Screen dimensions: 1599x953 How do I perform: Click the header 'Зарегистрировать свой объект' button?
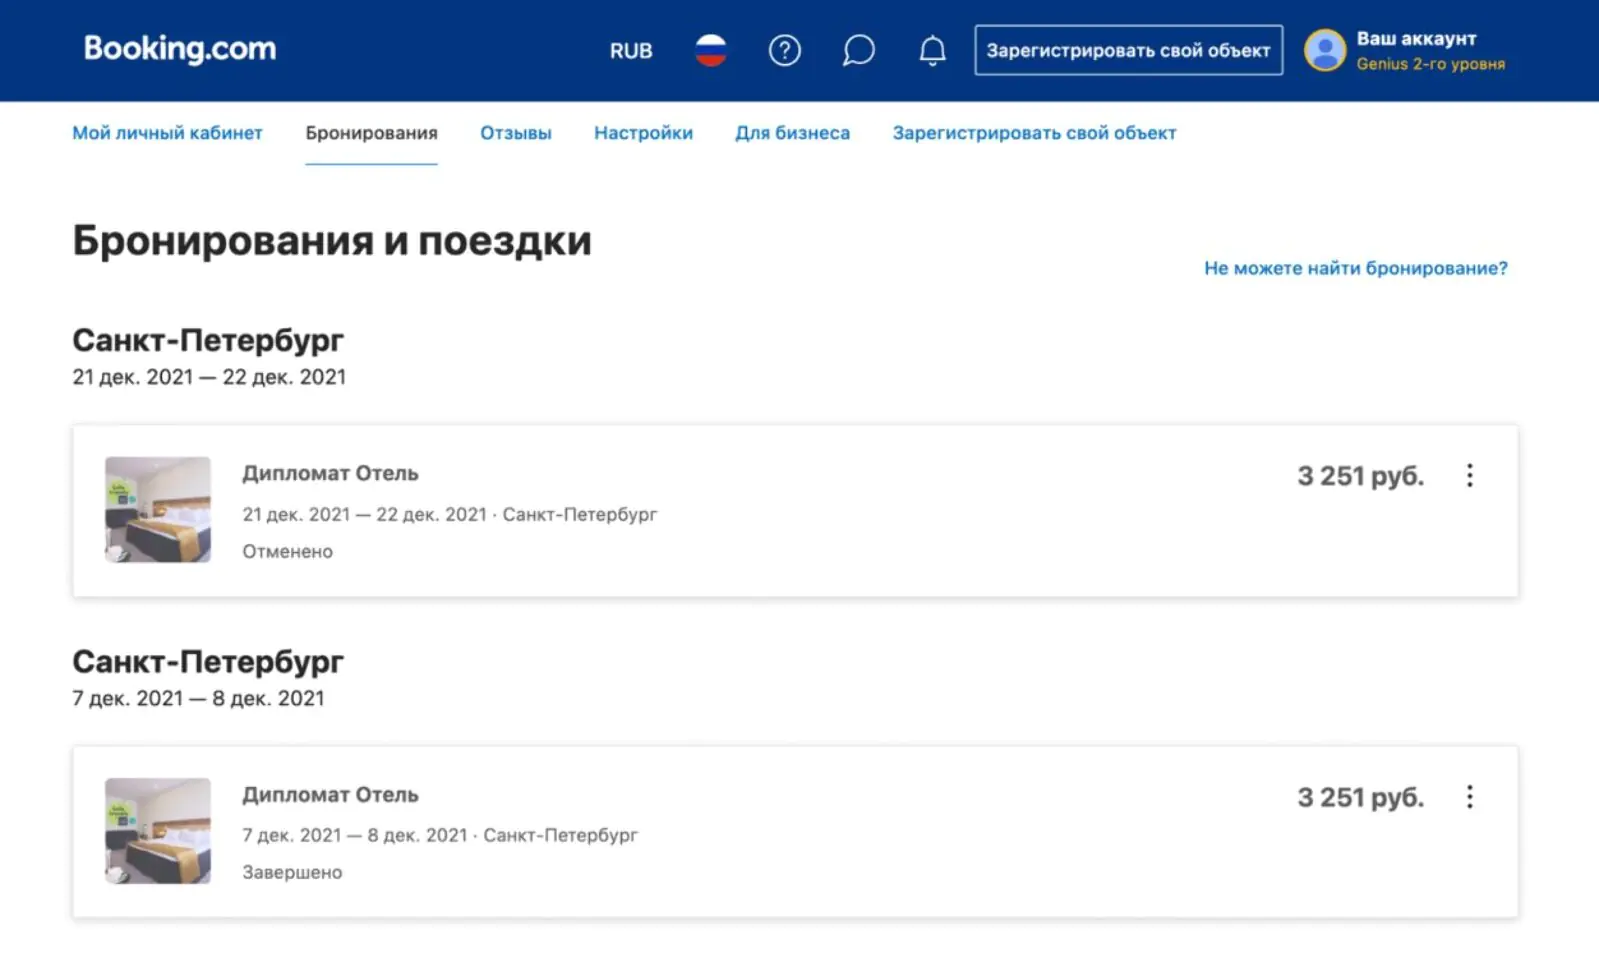coord(1129,50)
